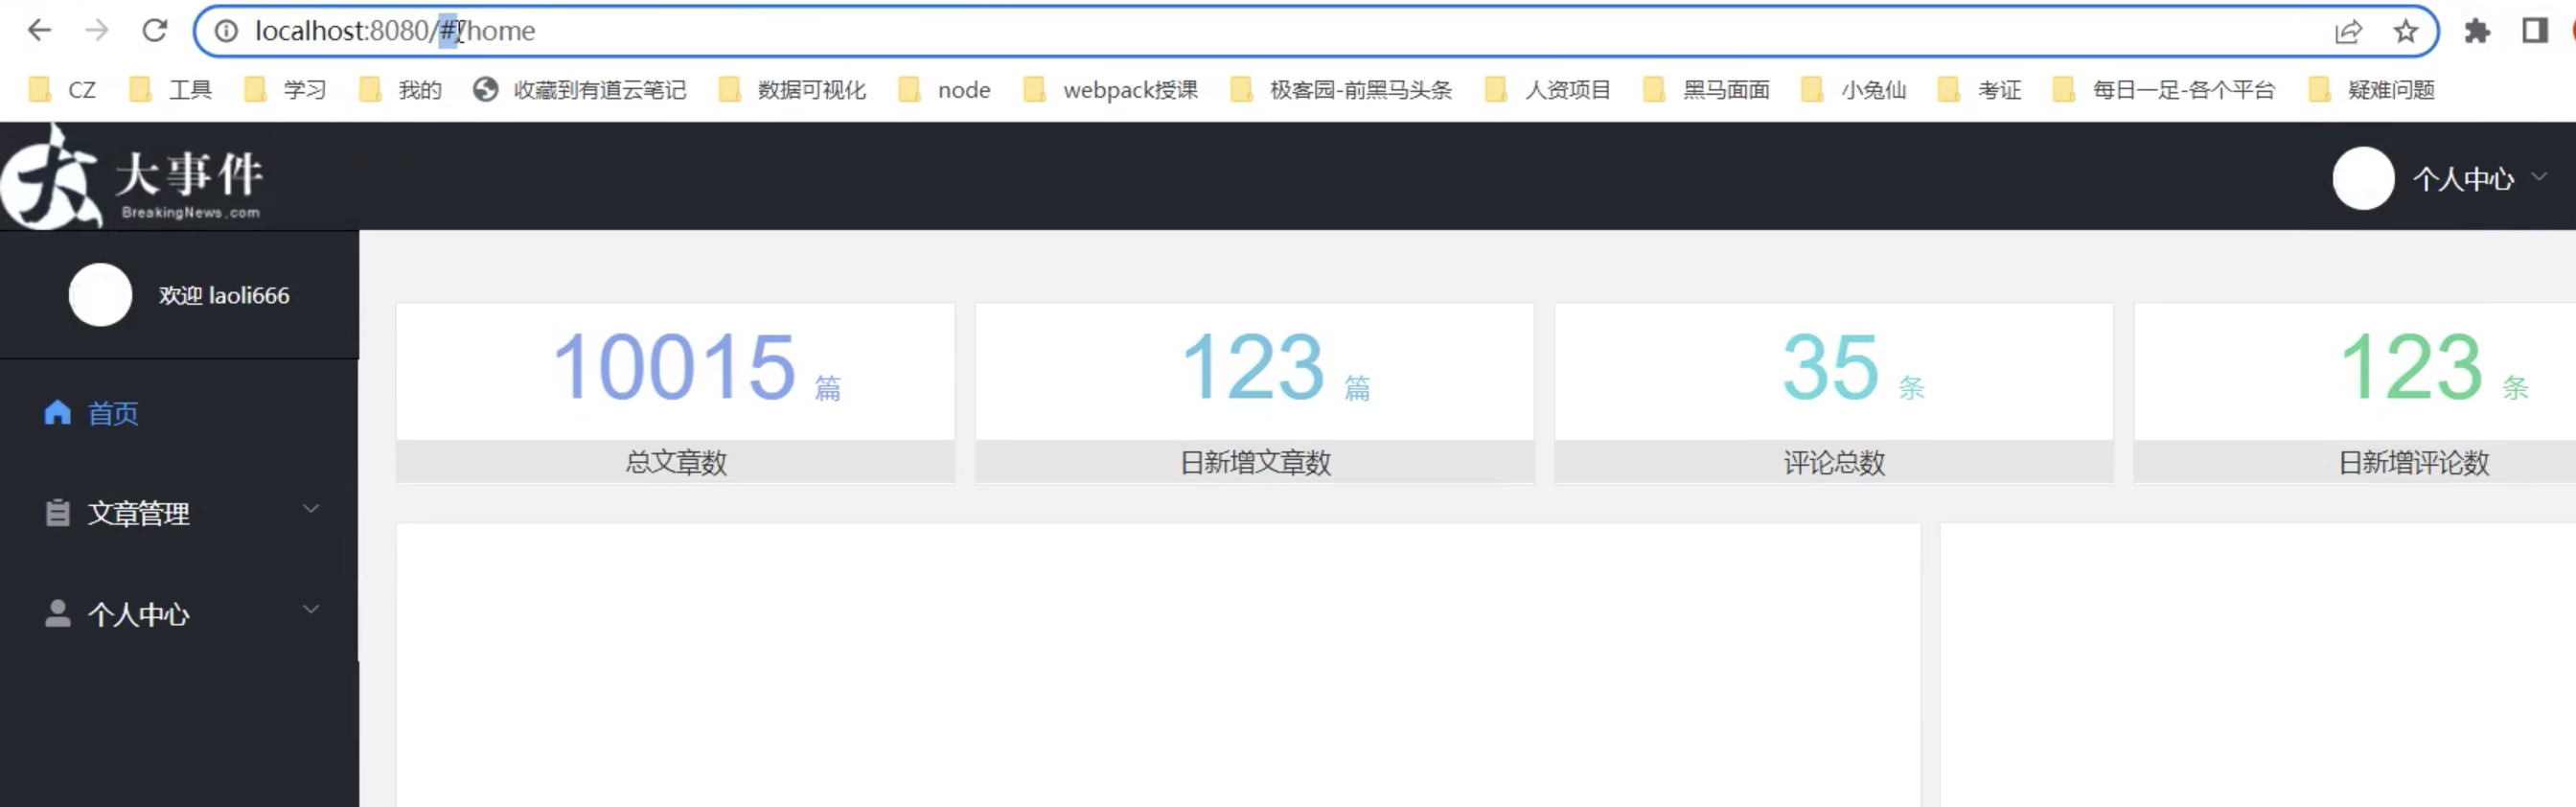Click the sidebar avatar next to laoli666

(100, 295)
